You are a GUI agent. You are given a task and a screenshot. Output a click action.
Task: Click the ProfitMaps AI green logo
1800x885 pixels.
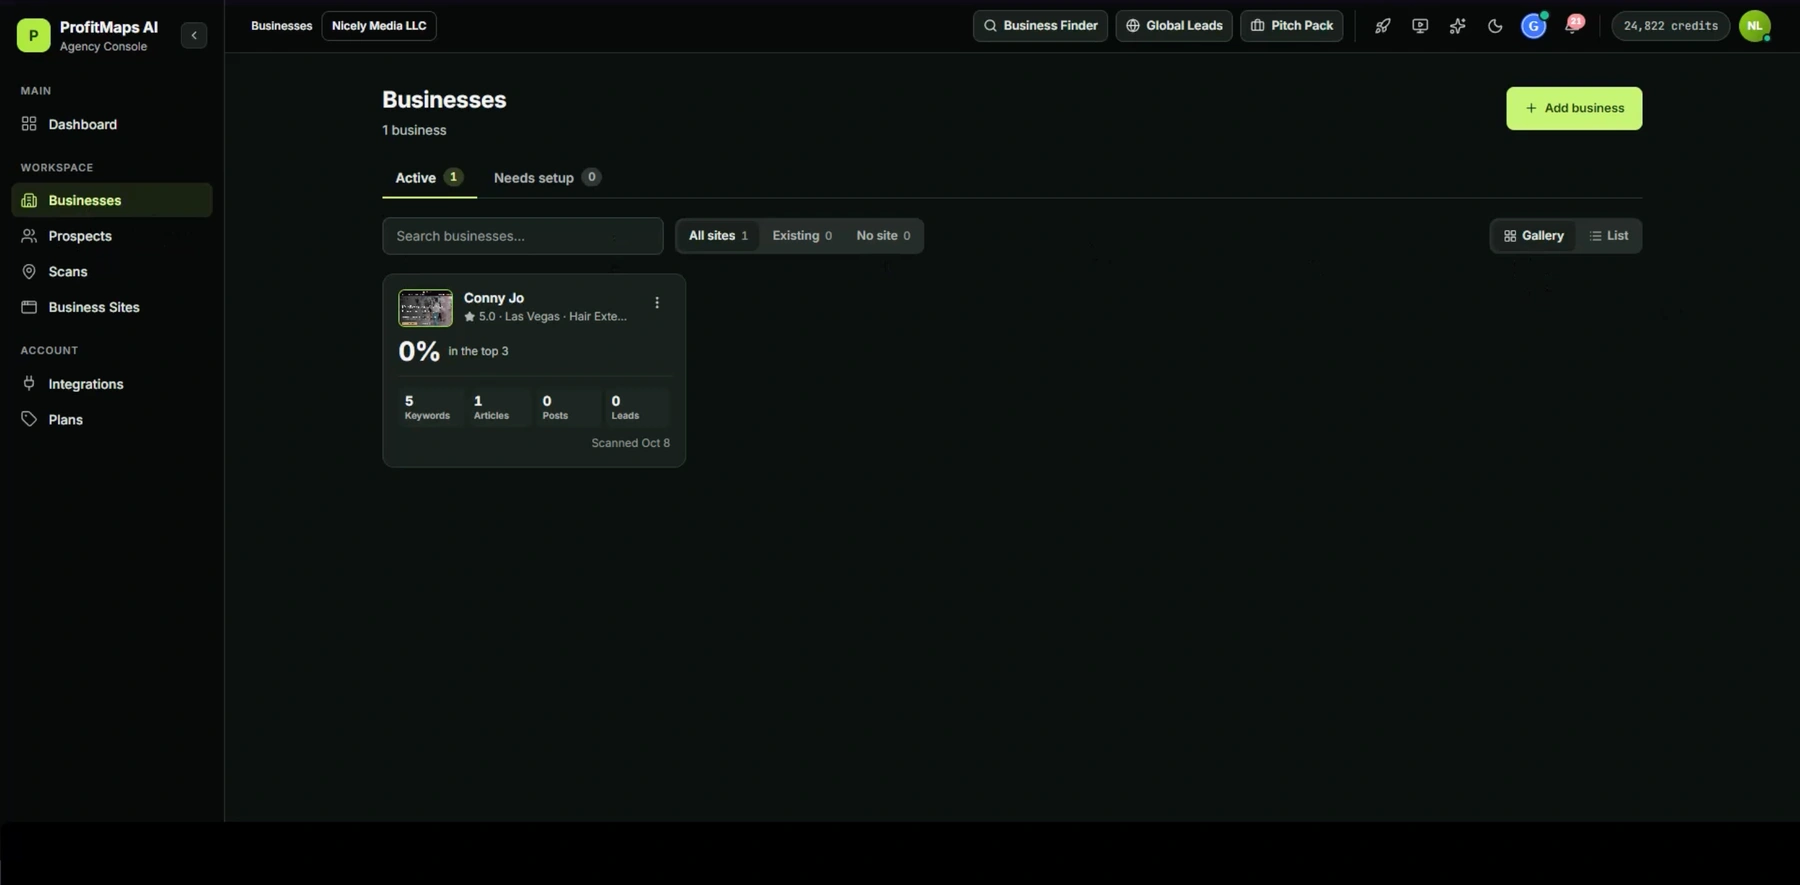point(33,35)
